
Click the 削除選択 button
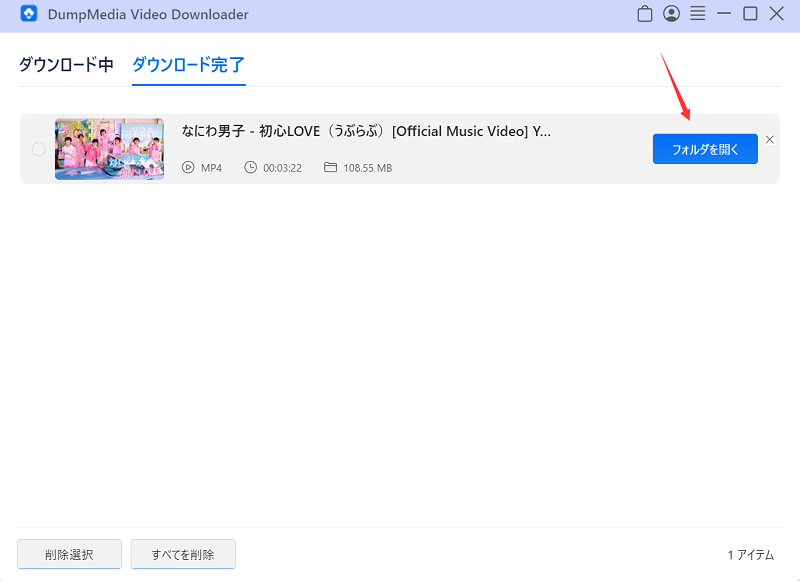click(69, 554)
